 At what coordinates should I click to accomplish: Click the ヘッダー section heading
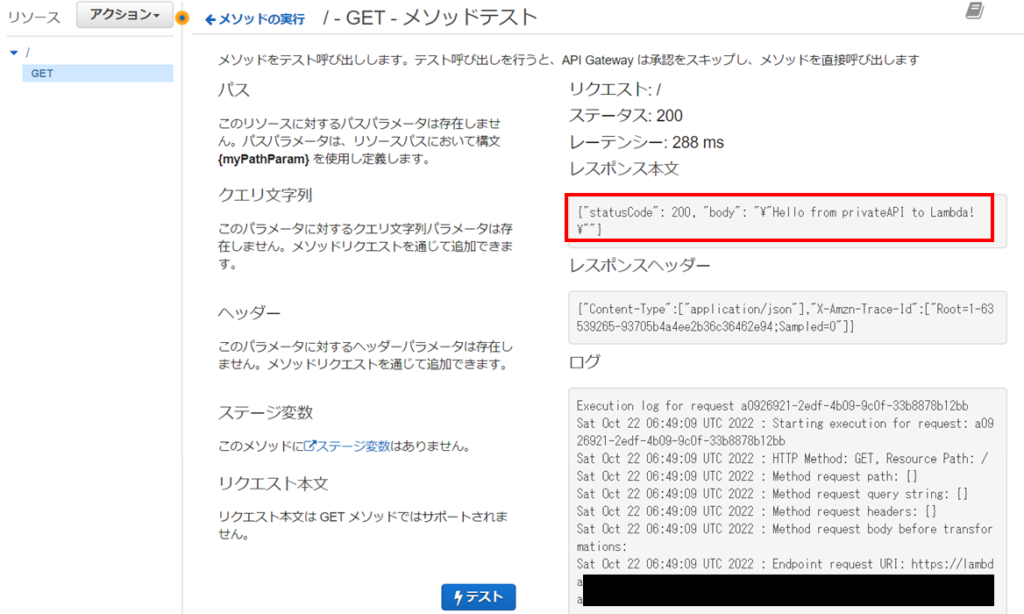point(249,313)
